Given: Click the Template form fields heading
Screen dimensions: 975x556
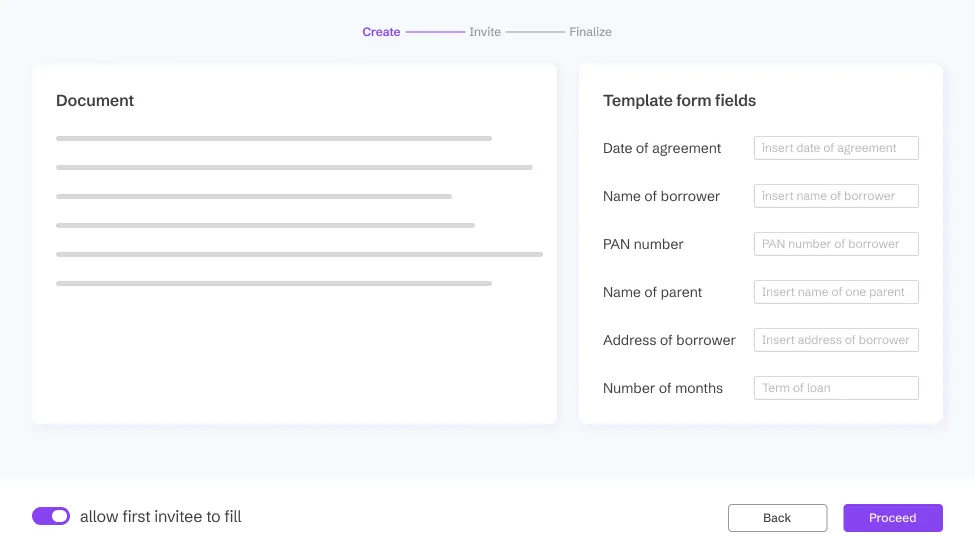Looking at the screenshot, I should pos(679,101).
